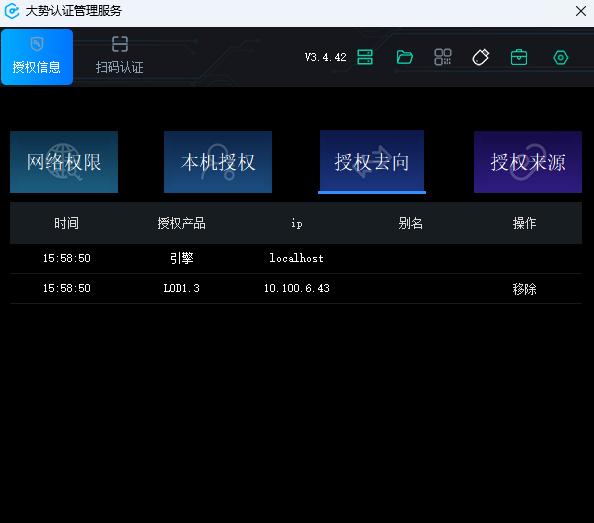Click the LOD1.3 product cell
Viewport: 594px width, 523px height.
click(x=181, y=288)
